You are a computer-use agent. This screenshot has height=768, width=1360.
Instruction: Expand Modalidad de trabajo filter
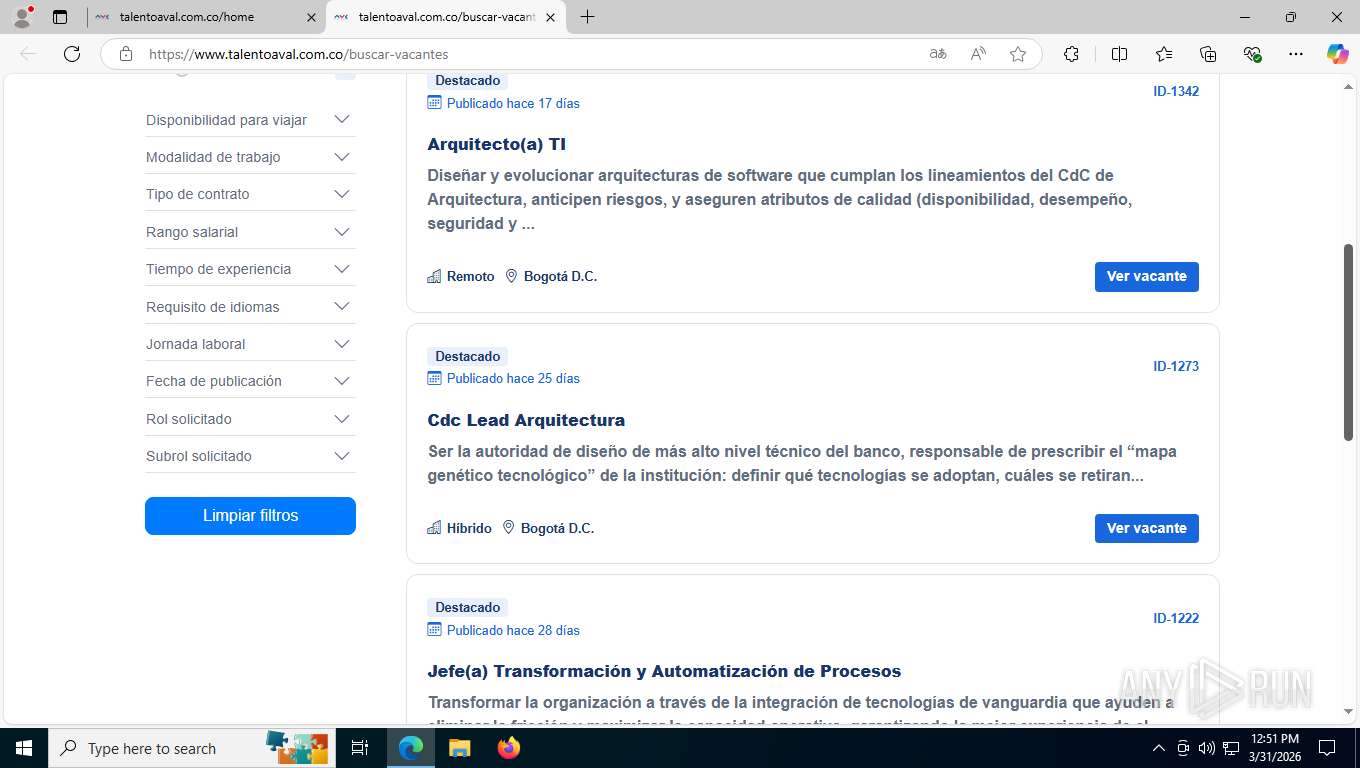click(250, 157)
